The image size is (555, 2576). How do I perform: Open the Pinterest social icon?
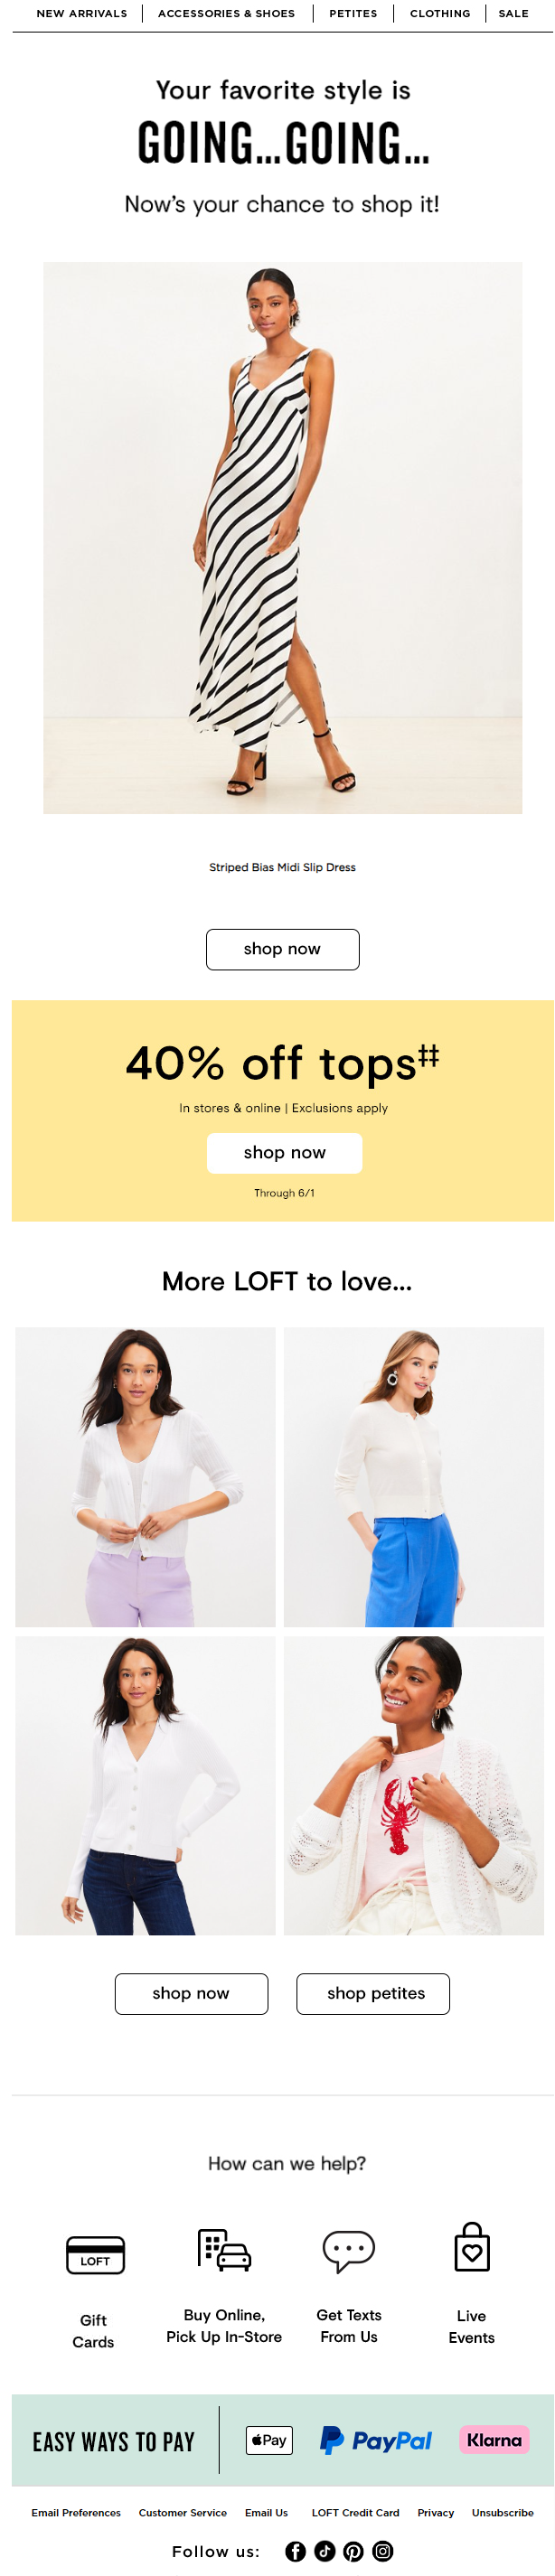tap(353, 2551)
